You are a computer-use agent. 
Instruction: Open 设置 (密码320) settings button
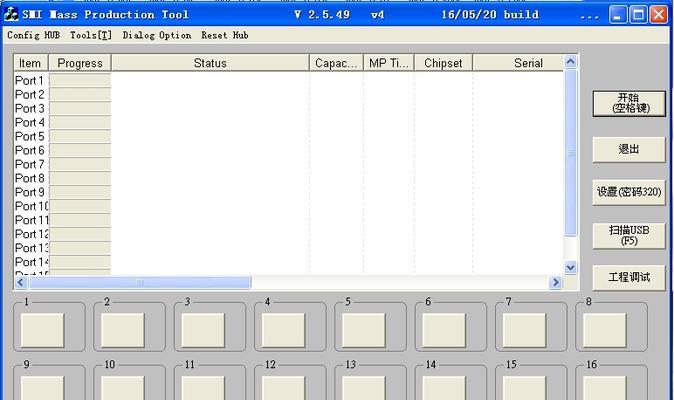[629, 192]
